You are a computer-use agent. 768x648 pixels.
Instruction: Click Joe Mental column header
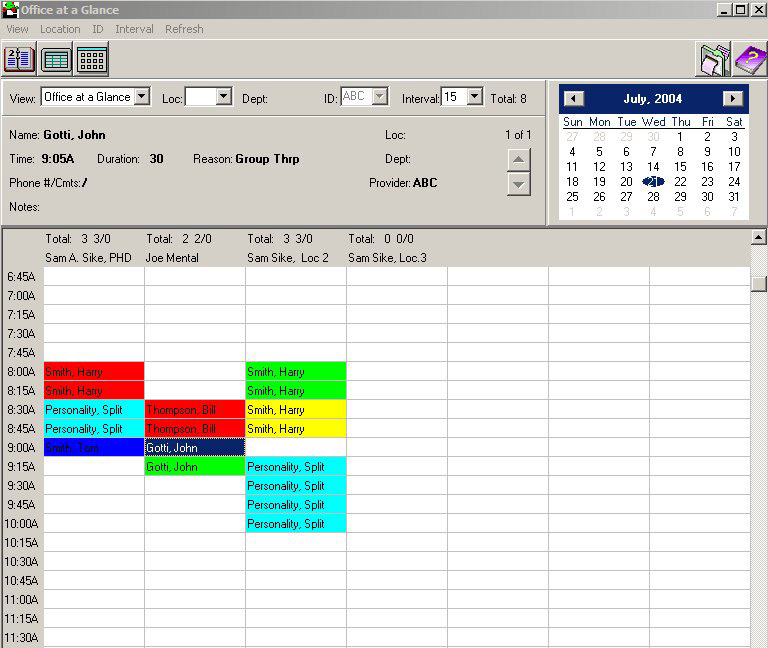pyautogui.click(x=172, y=258)
